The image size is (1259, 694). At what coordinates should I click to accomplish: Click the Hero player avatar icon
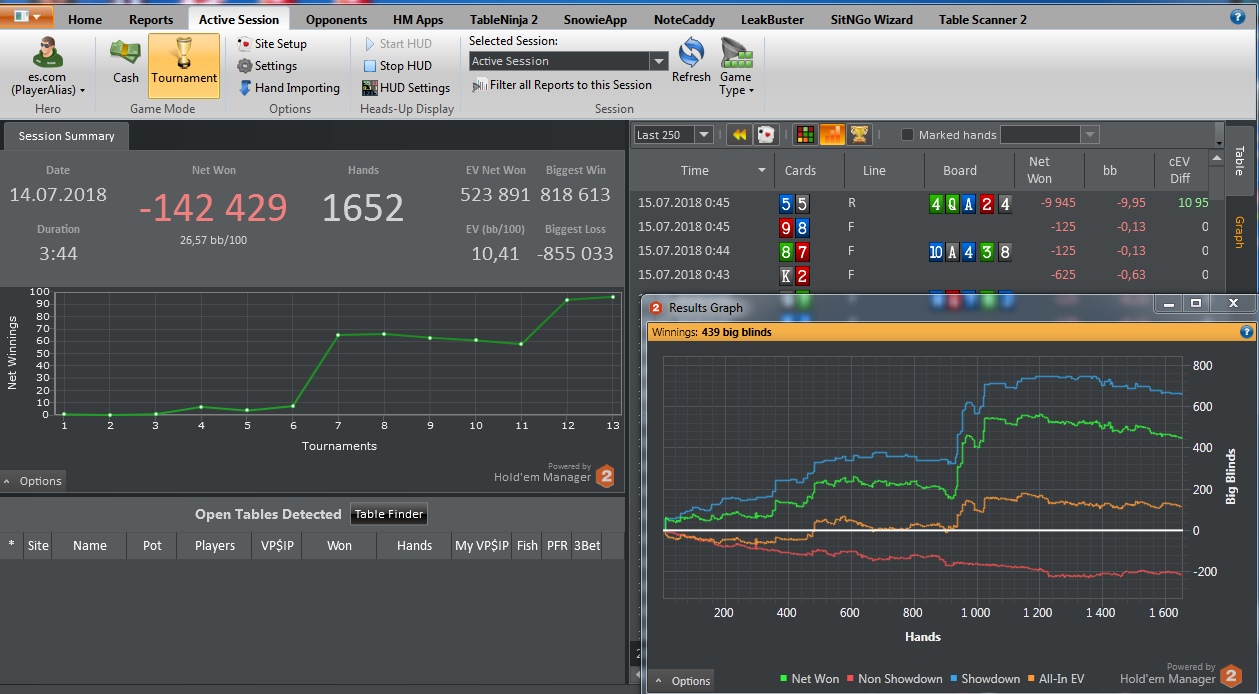tap(47, 52)
